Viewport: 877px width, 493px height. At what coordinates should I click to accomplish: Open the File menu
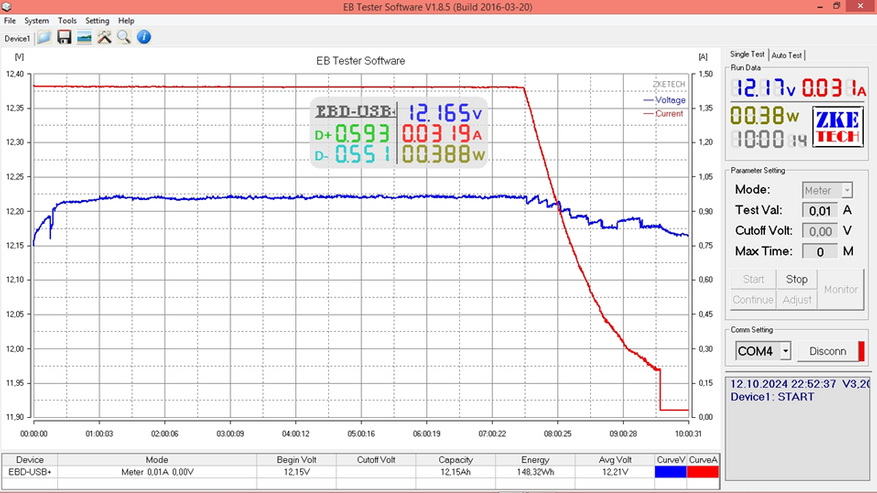point(10,21)
